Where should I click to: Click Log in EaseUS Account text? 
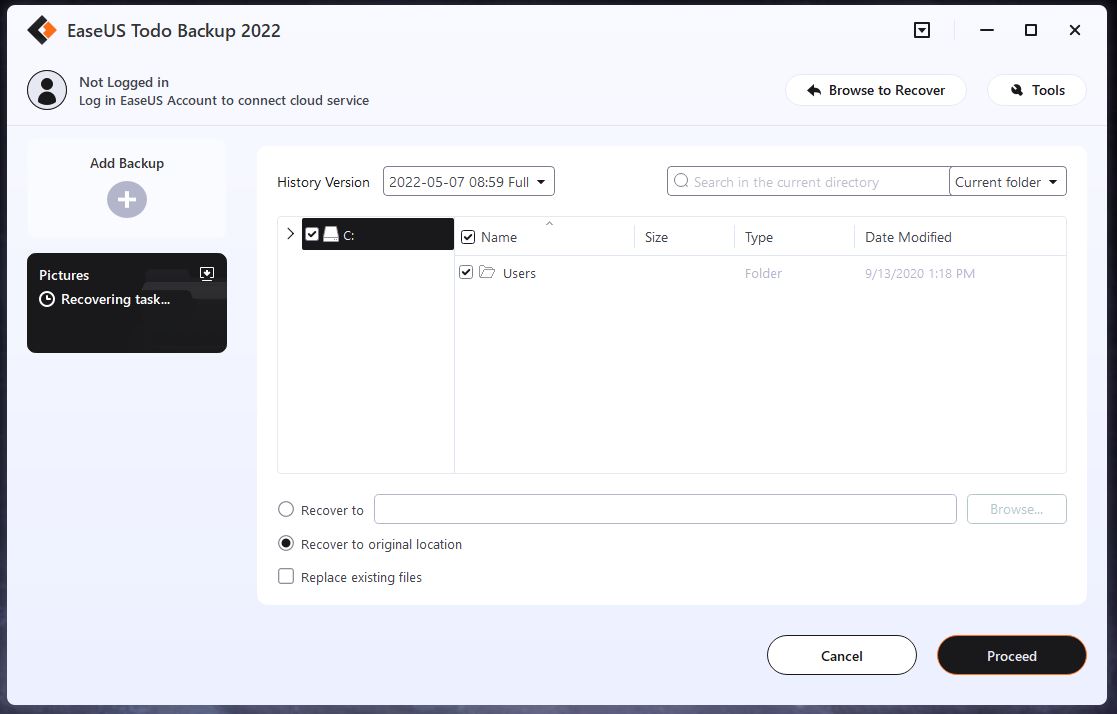pyautogui.click(x=224, y=100)
